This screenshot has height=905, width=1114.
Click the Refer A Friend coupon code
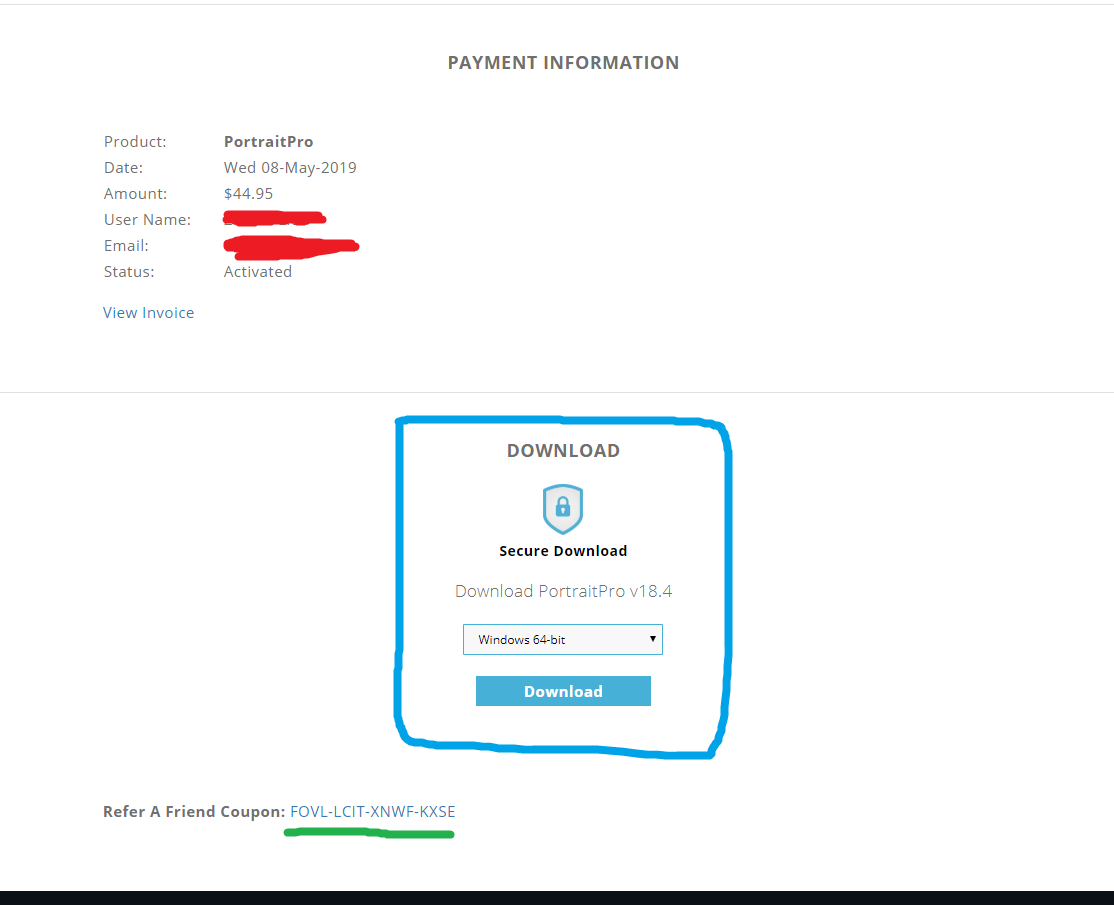373,811
